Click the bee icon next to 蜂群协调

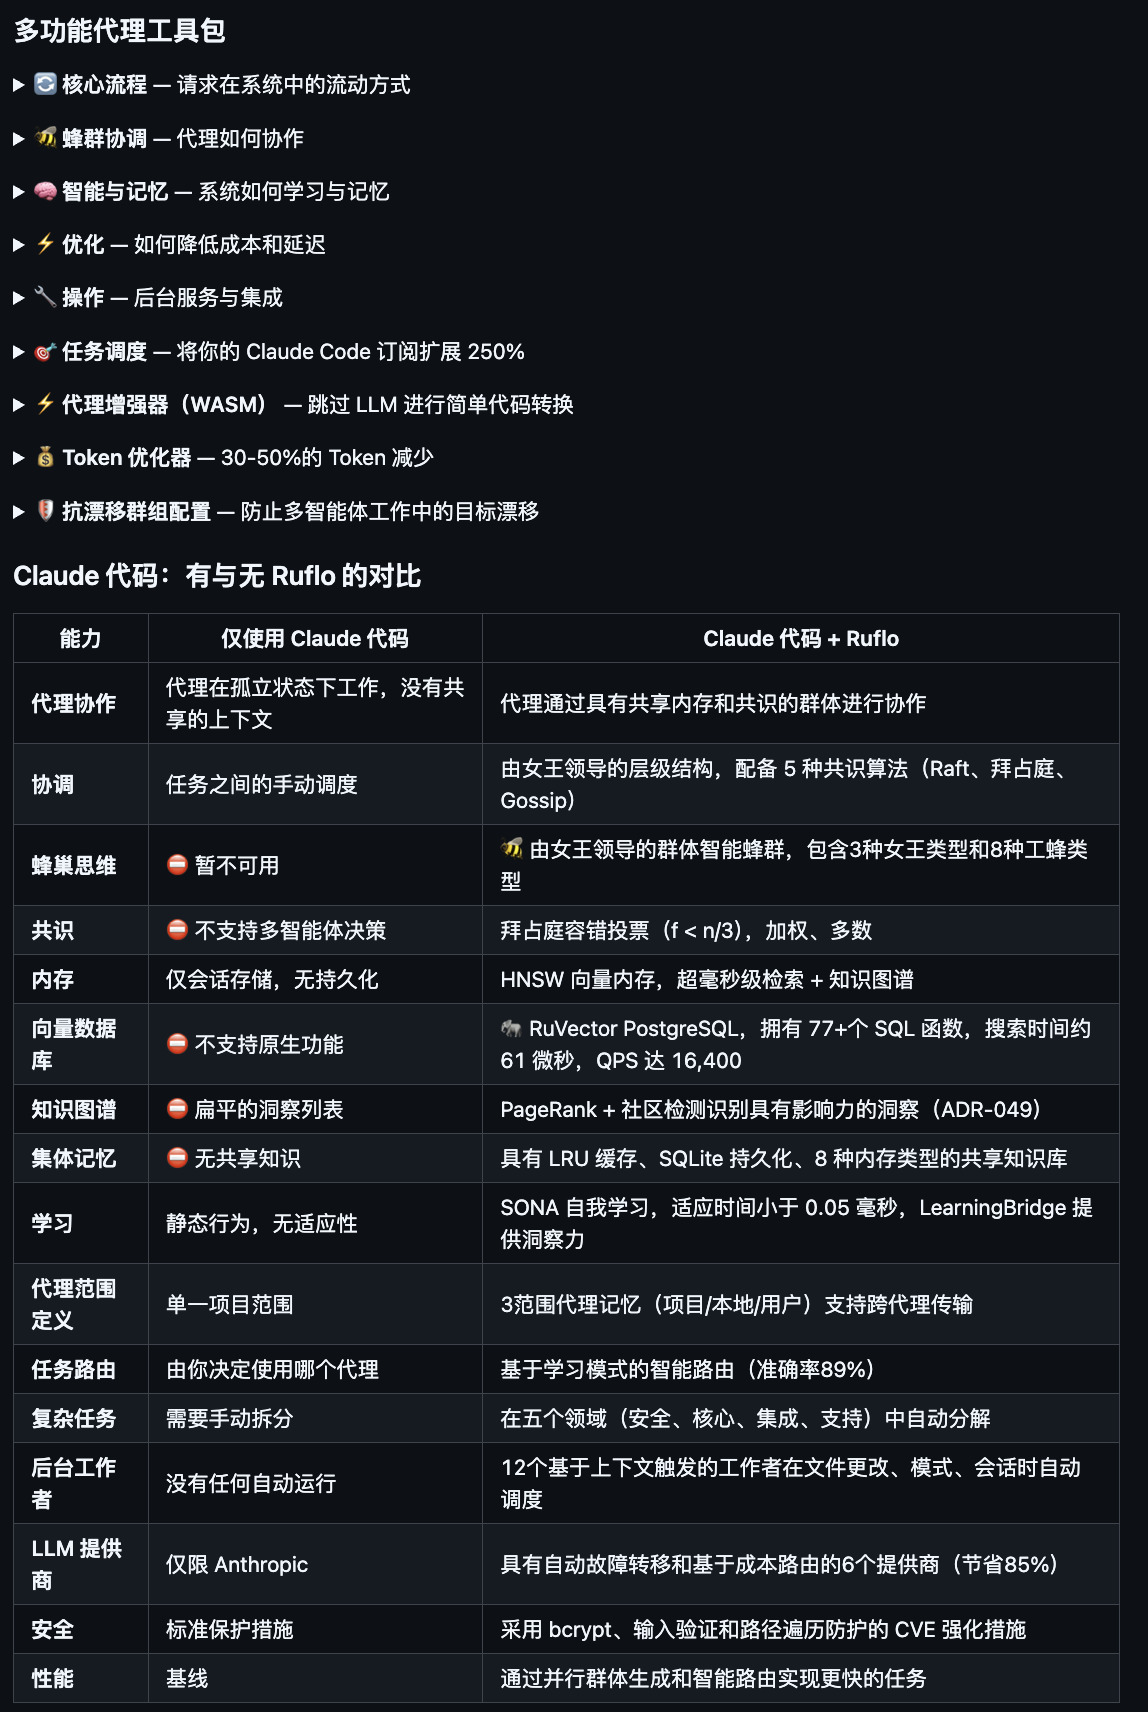[46, 139]
